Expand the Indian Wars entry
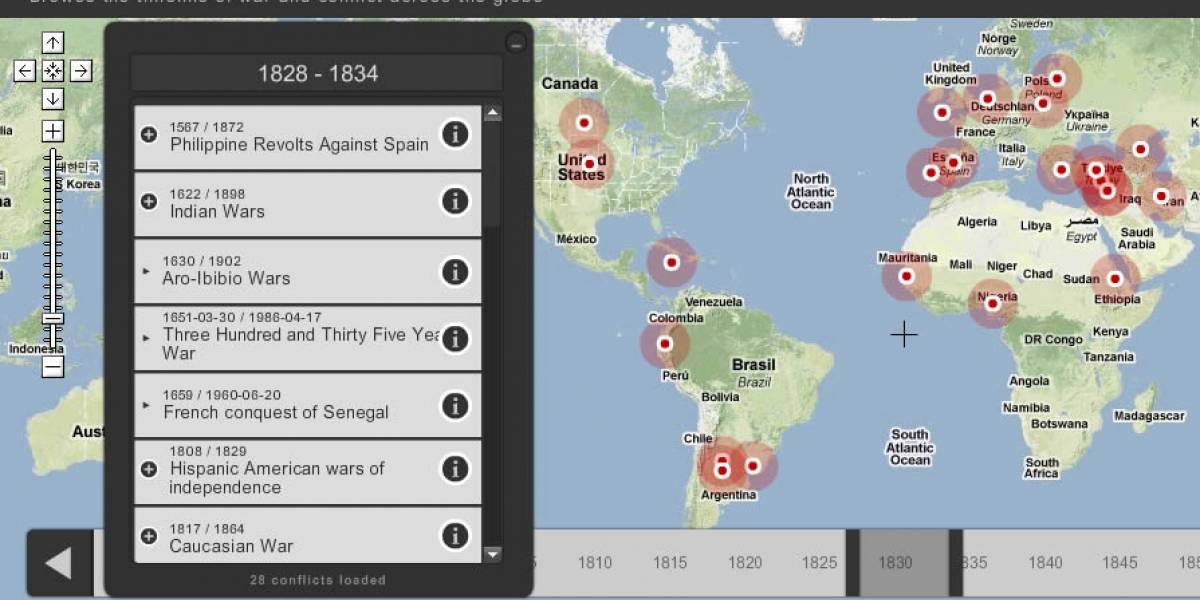 149,201
